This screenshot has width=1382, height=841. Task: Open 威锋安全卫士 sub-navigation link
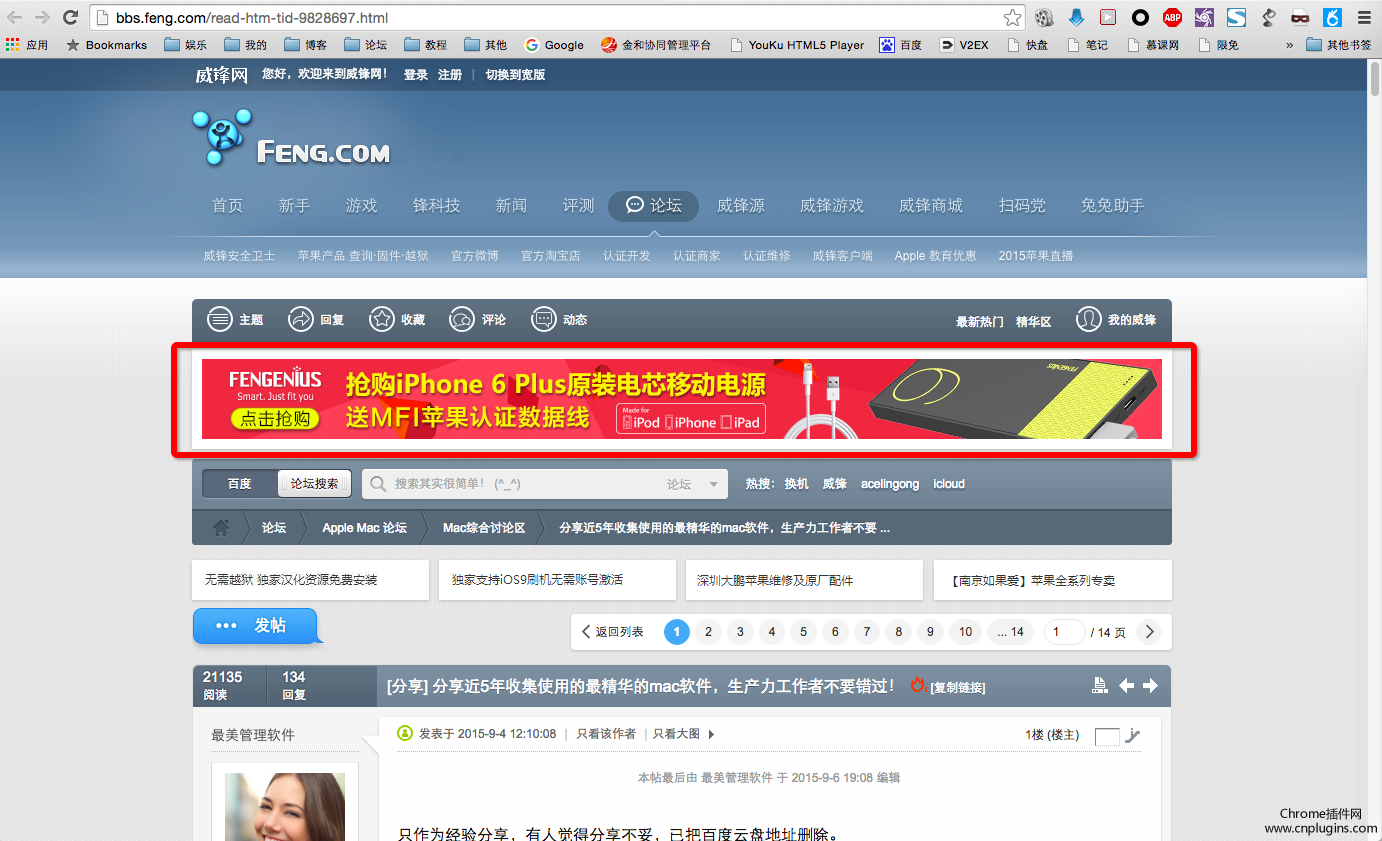click(x=239, y=256)
